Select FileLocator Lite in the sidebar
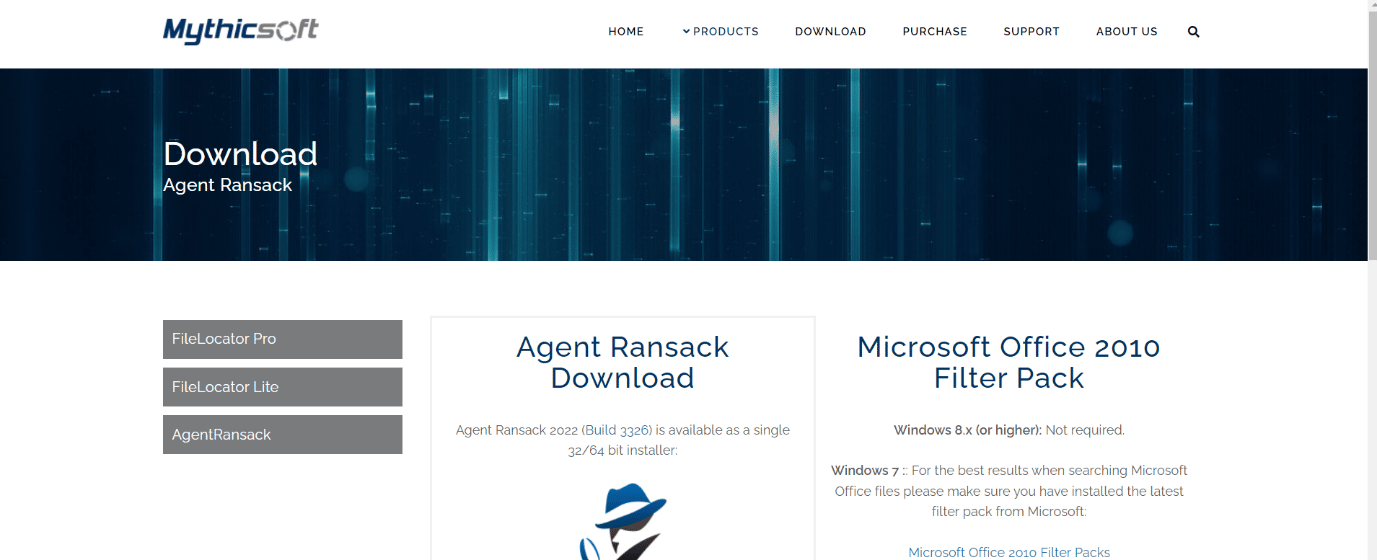This screenshot has width=1377, height=560. (282, 387)
